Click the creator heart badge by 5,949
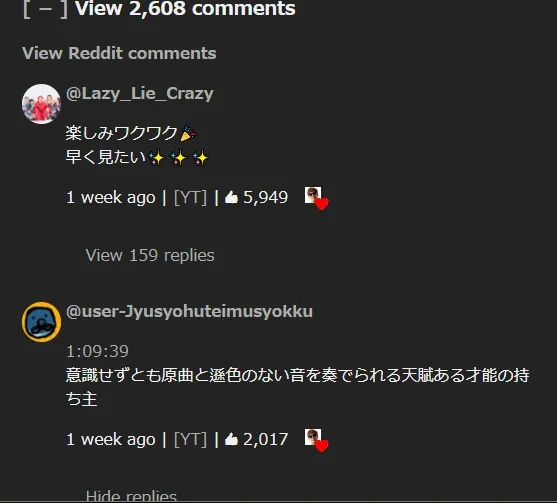This screenshot has width=557, height=503. (x=316, y=198)
